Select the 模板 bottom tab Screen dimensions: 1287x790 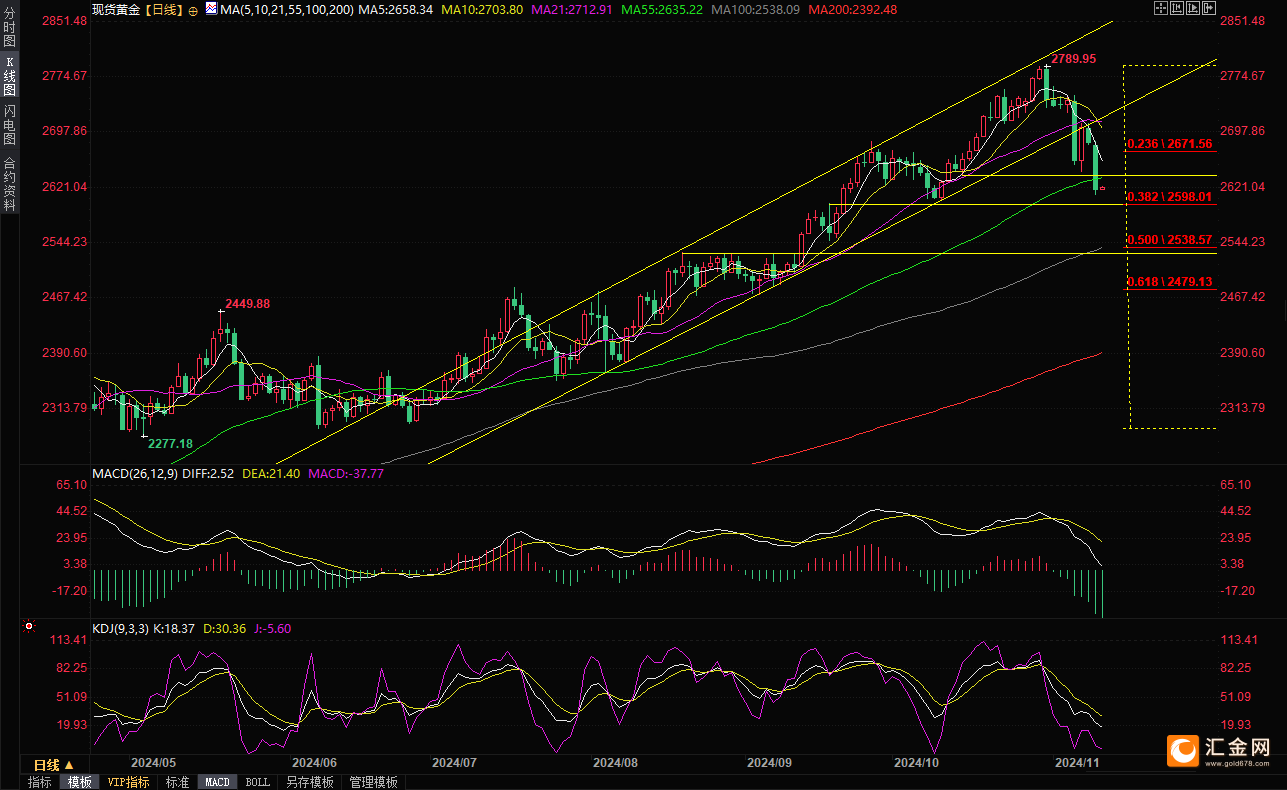coord(79,782)
